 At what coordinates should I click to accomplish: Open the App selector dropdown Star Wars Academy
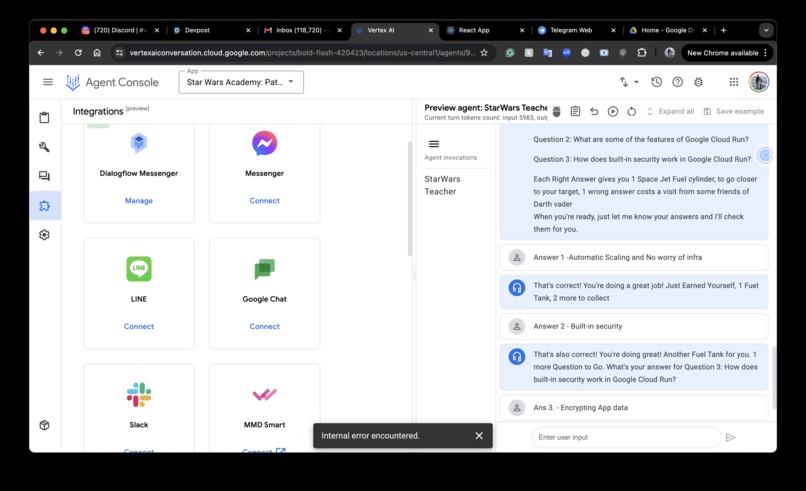[241, 82]
